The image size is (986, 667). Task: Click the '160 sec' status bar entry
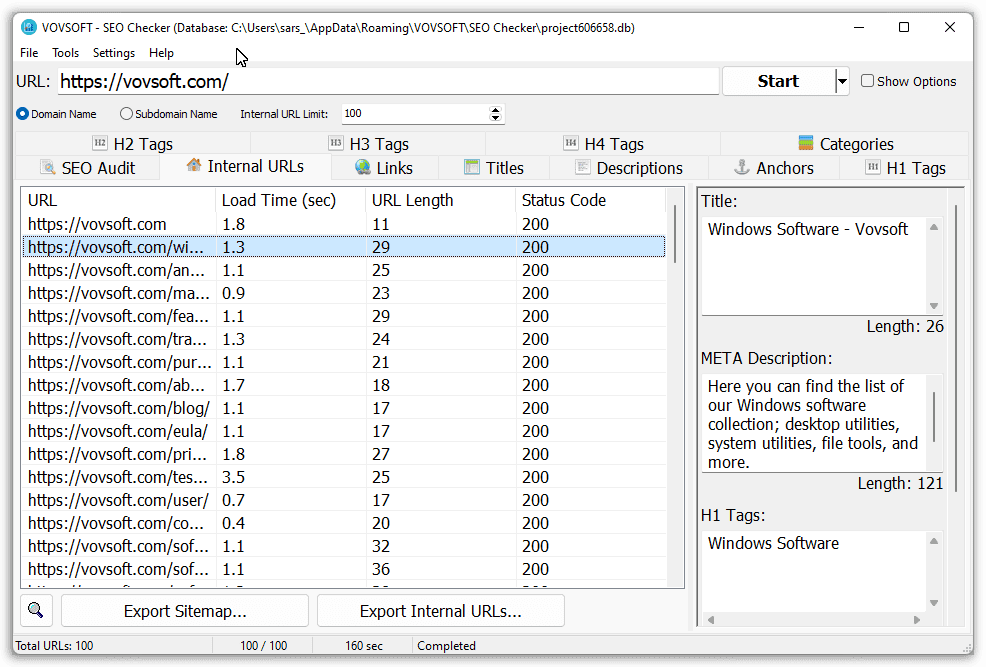[x=363, y=646]
